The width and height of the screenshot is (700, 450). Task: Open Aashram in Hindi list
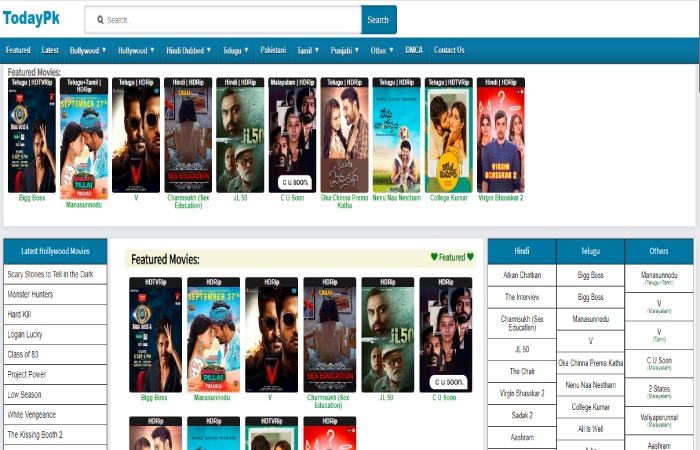522,438
